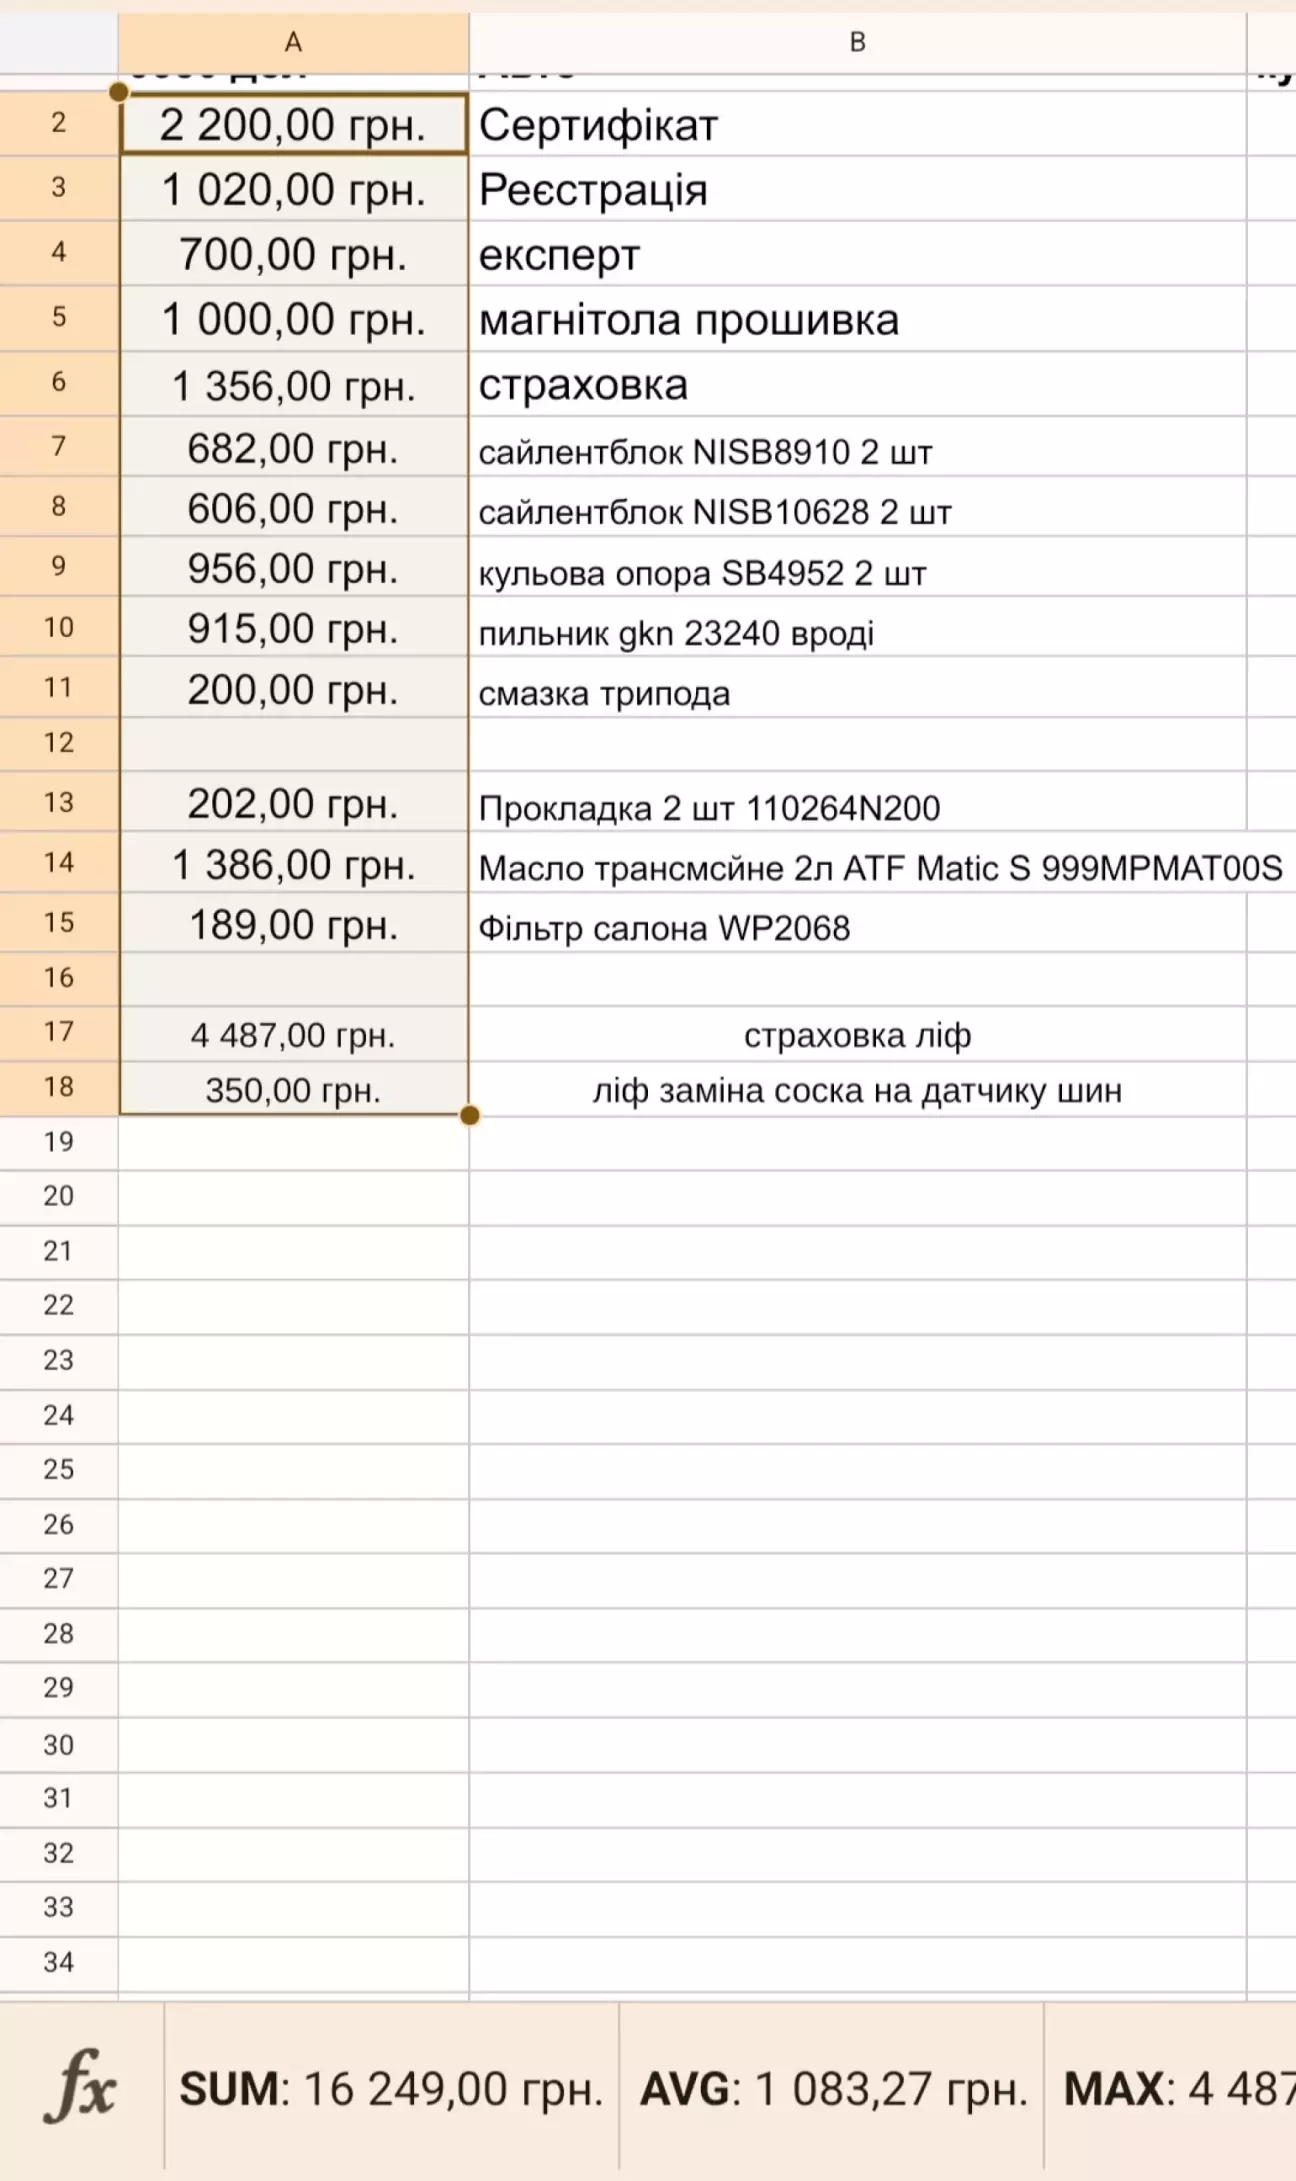Tap the SUM summary in bottom bar
This screenshot has width=1296, height=2181.
click(391, 2089)
